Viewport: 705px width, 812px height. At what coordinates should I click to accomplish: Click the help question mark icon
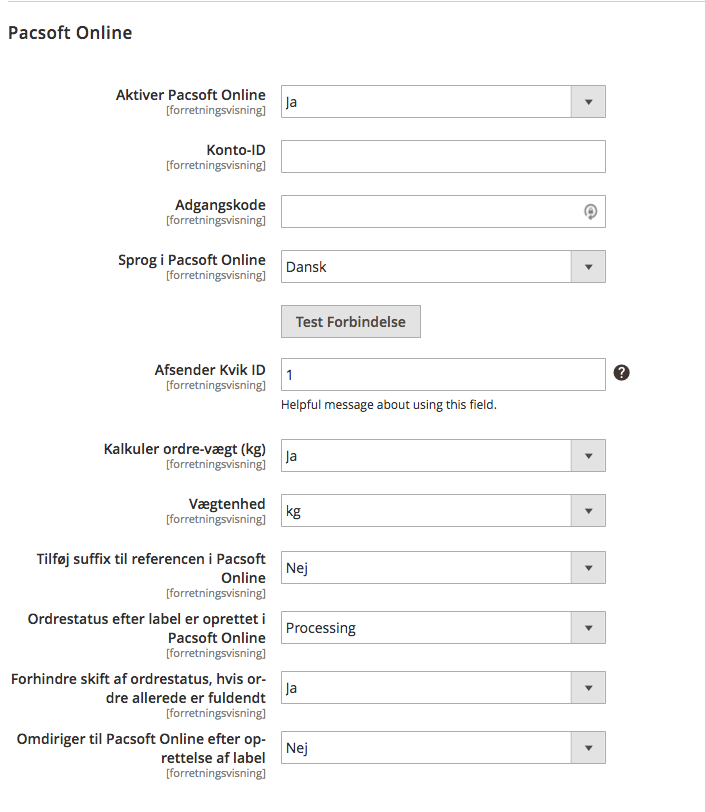tap(621, 373)
